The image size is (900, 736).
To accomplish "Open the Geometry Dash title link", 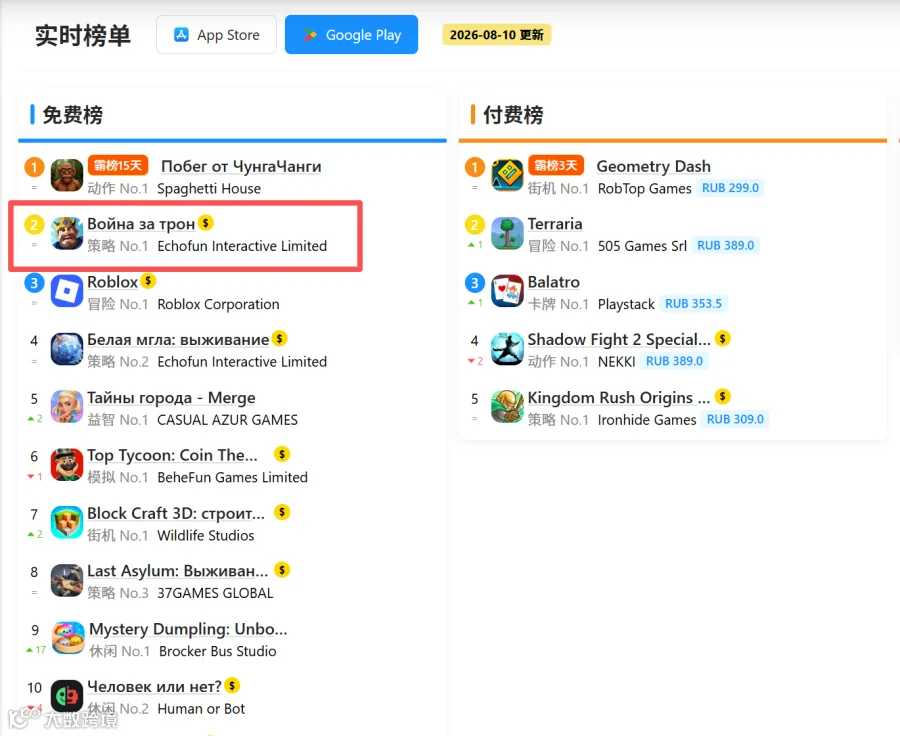I will (x=653, y=166).
